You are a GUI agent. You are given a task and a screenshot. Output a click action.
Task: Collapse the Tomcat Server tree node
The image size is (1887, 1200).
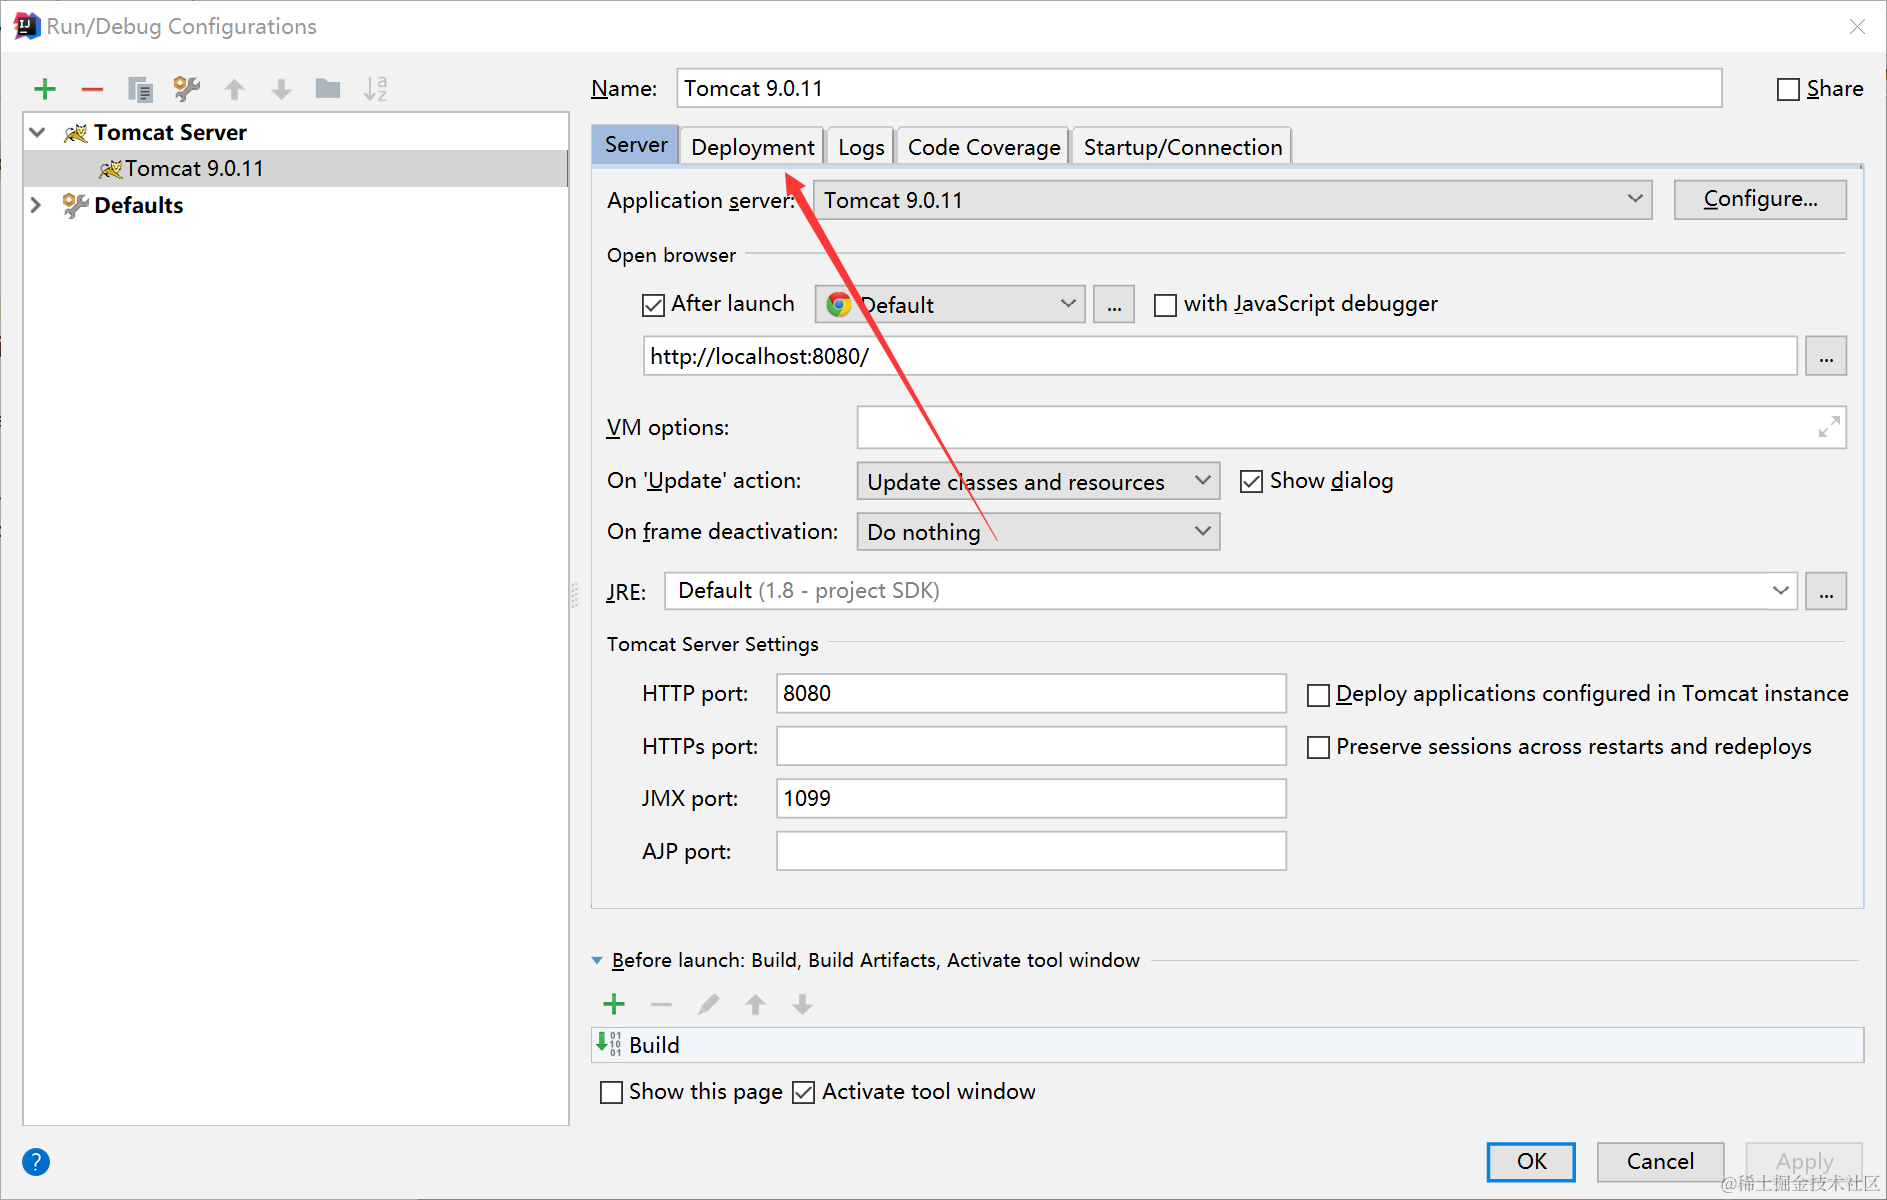pos(38,132)
